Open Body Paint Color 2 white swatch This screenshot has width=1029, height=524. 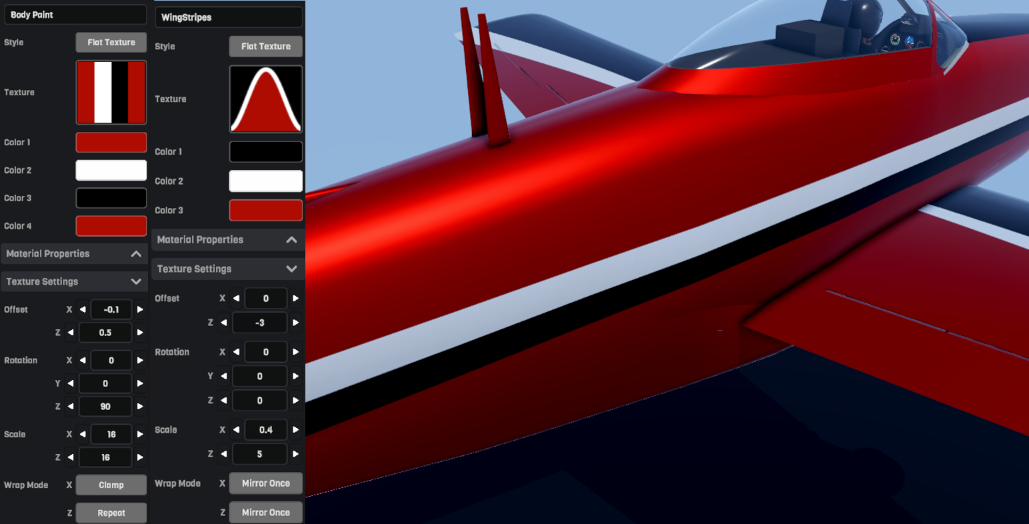tap(111, 170)
